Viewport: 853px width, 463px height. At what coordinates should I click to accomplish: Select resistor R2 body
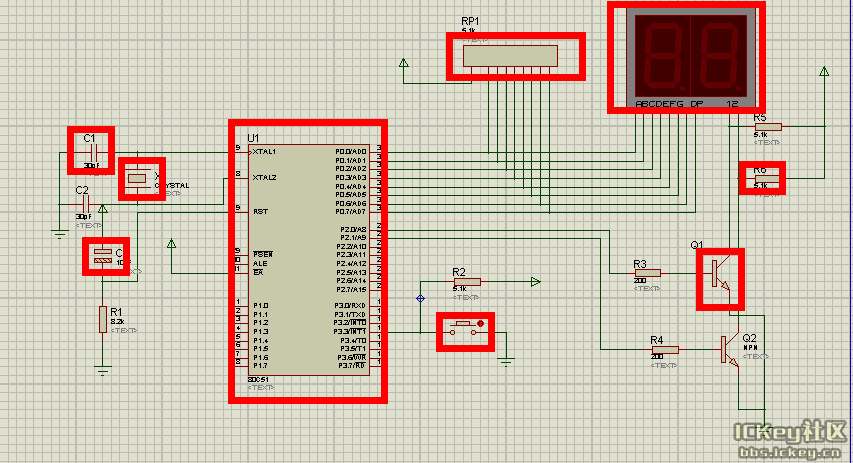click(x=467, y=282)
